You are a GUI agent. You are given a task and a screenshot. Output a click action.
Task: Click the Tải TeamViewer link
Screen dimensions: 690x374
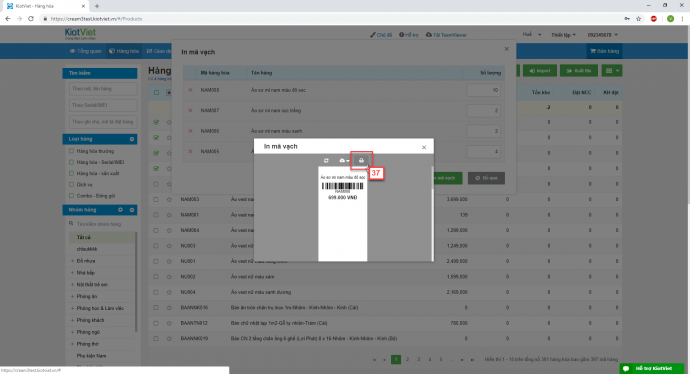point(446,35)
